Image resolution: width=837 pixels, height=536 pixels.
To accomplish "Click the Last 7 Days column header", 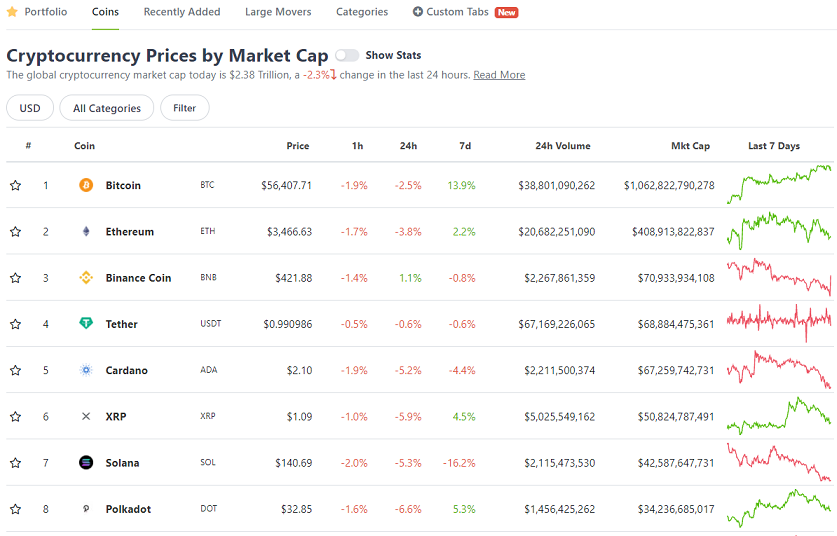I will click(774, 146).
